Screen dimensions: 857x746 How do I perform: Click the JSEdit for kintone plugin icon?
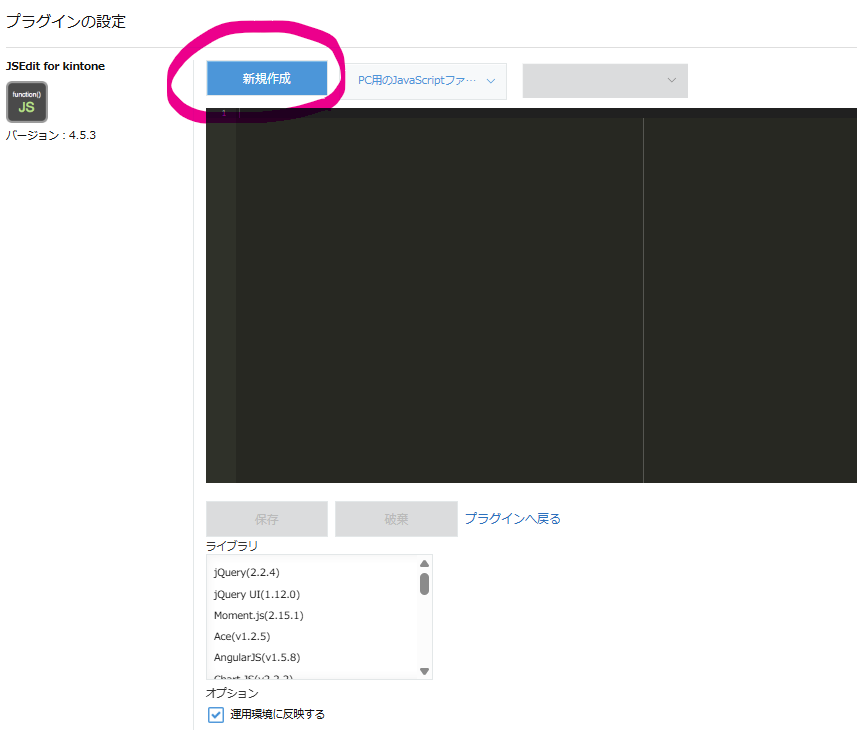[27, 102]
